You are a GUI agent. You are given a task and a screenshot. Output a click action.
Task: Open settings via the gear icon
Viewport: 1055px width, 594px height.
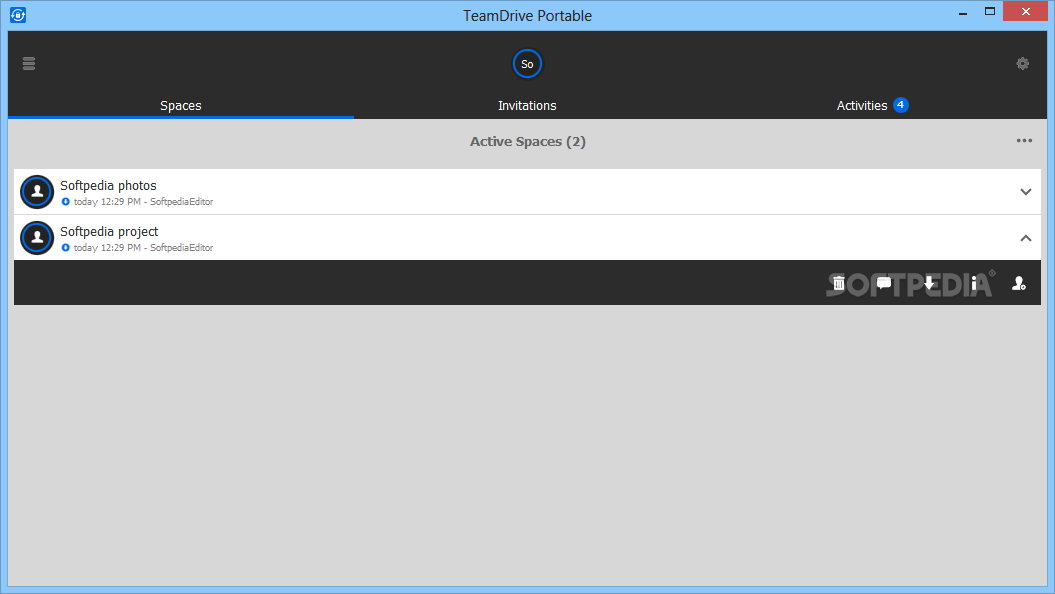pos(1023,63)
